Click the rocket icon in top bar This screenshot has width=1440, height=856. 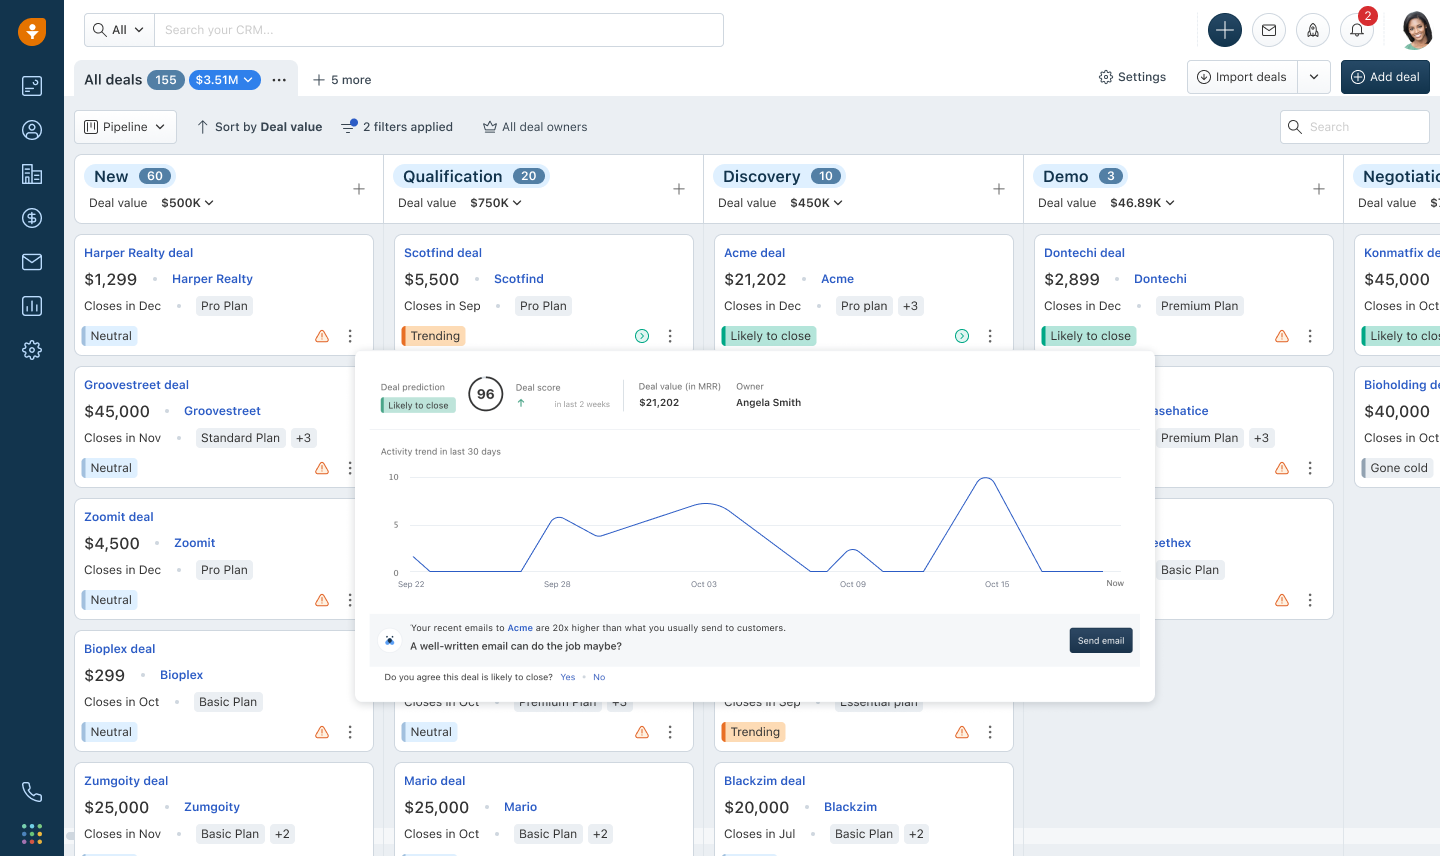tap(1313, 30)
